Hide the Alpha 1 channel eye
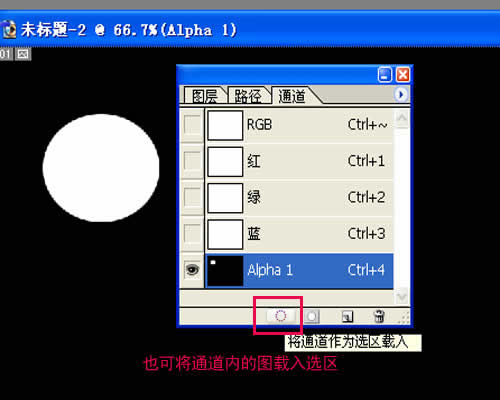500x400 pixels. (192, 270)
